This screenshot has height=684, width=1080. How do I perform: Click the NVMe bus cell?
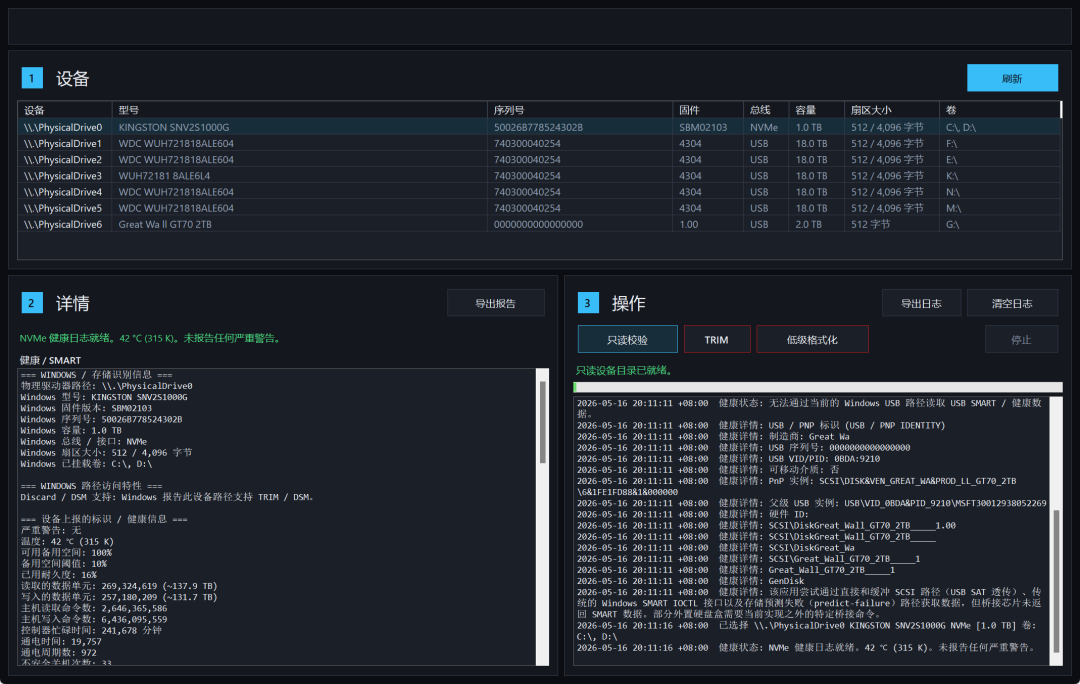pyautogui.click(x=764, y=127)
